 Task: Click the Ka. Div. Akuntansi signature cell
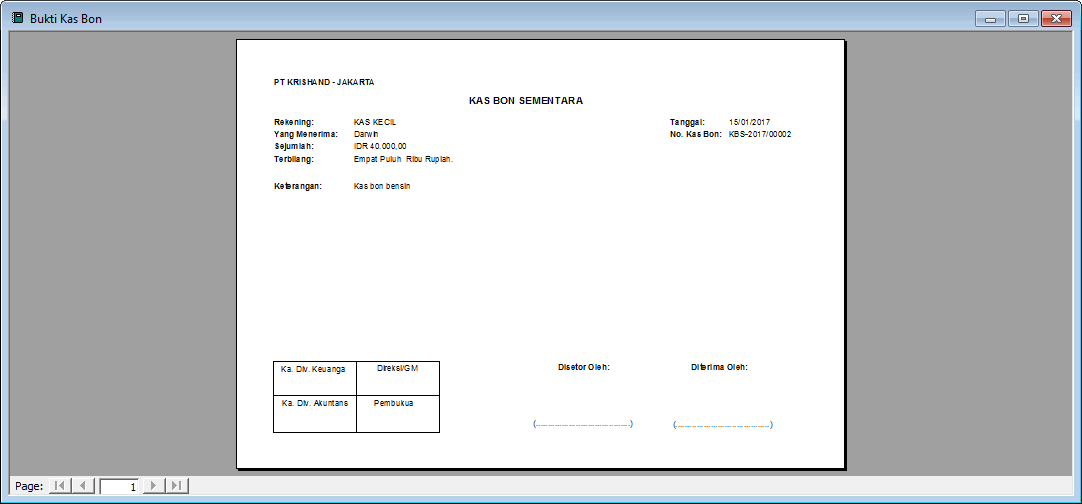tap(315, 414)
